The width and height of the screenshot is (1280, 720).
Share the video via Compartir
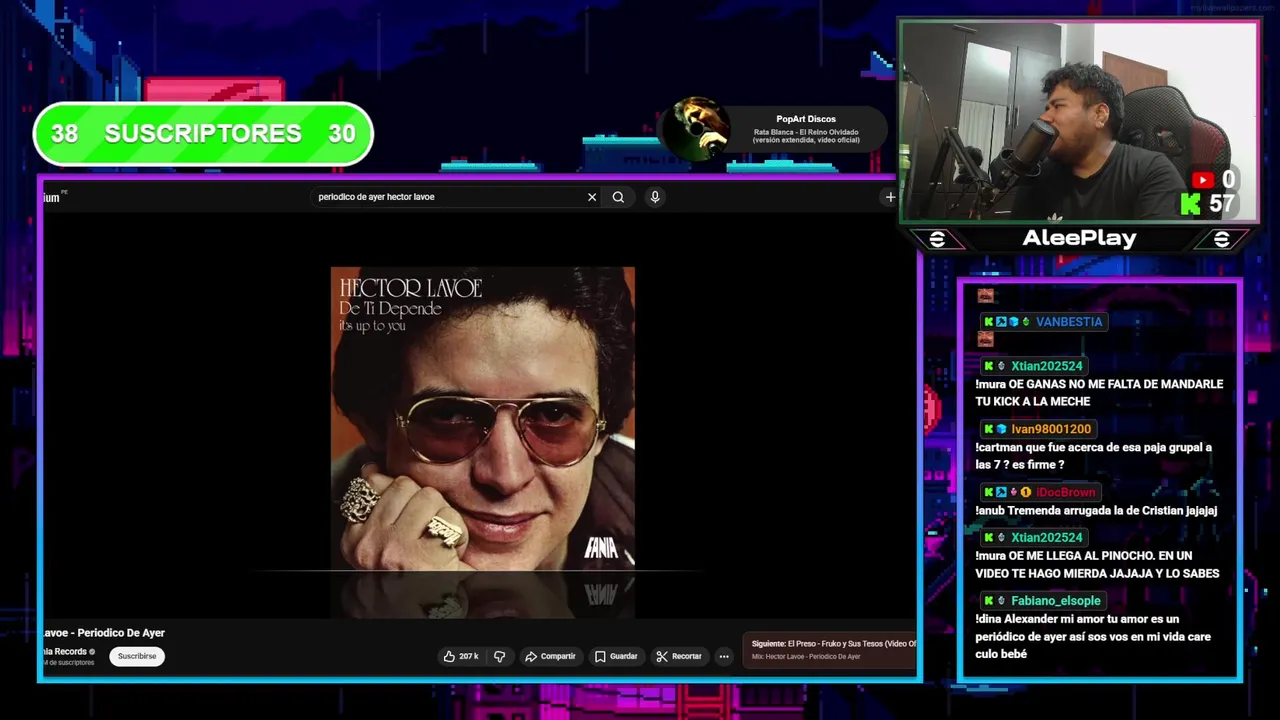550,656
